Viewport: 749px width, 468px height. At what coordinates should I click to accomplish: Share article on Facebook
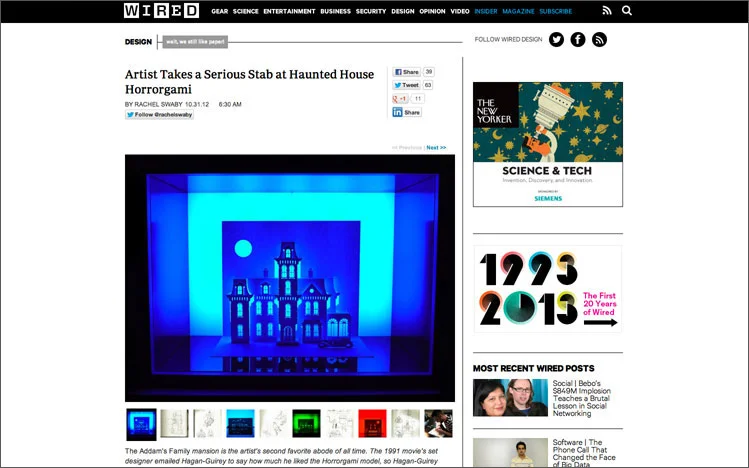click(407, 72)
